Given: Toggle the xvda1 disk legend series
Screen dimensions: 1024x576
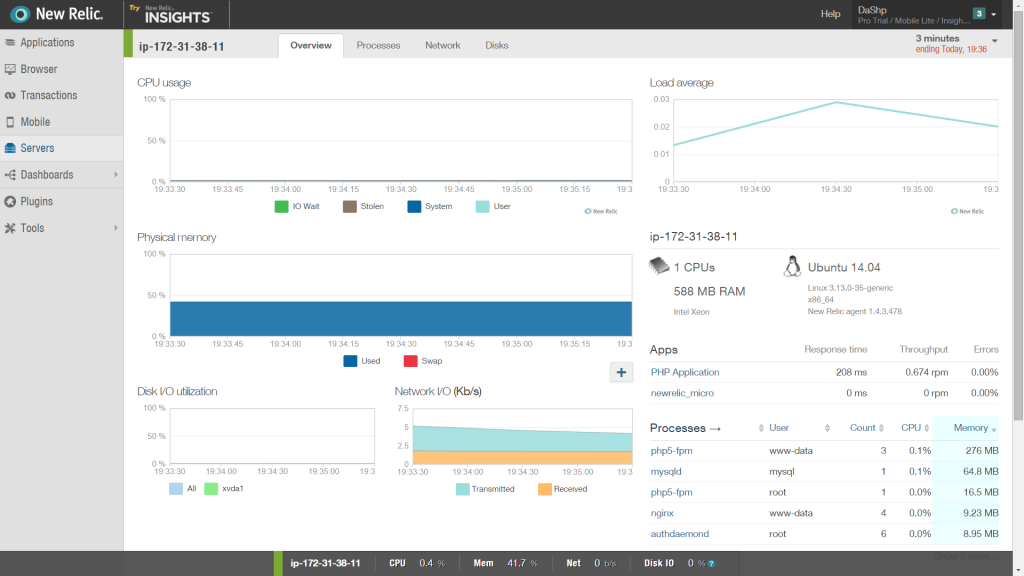Looking at the screenshot, I should pyautogui.click(x=224, y=488).
